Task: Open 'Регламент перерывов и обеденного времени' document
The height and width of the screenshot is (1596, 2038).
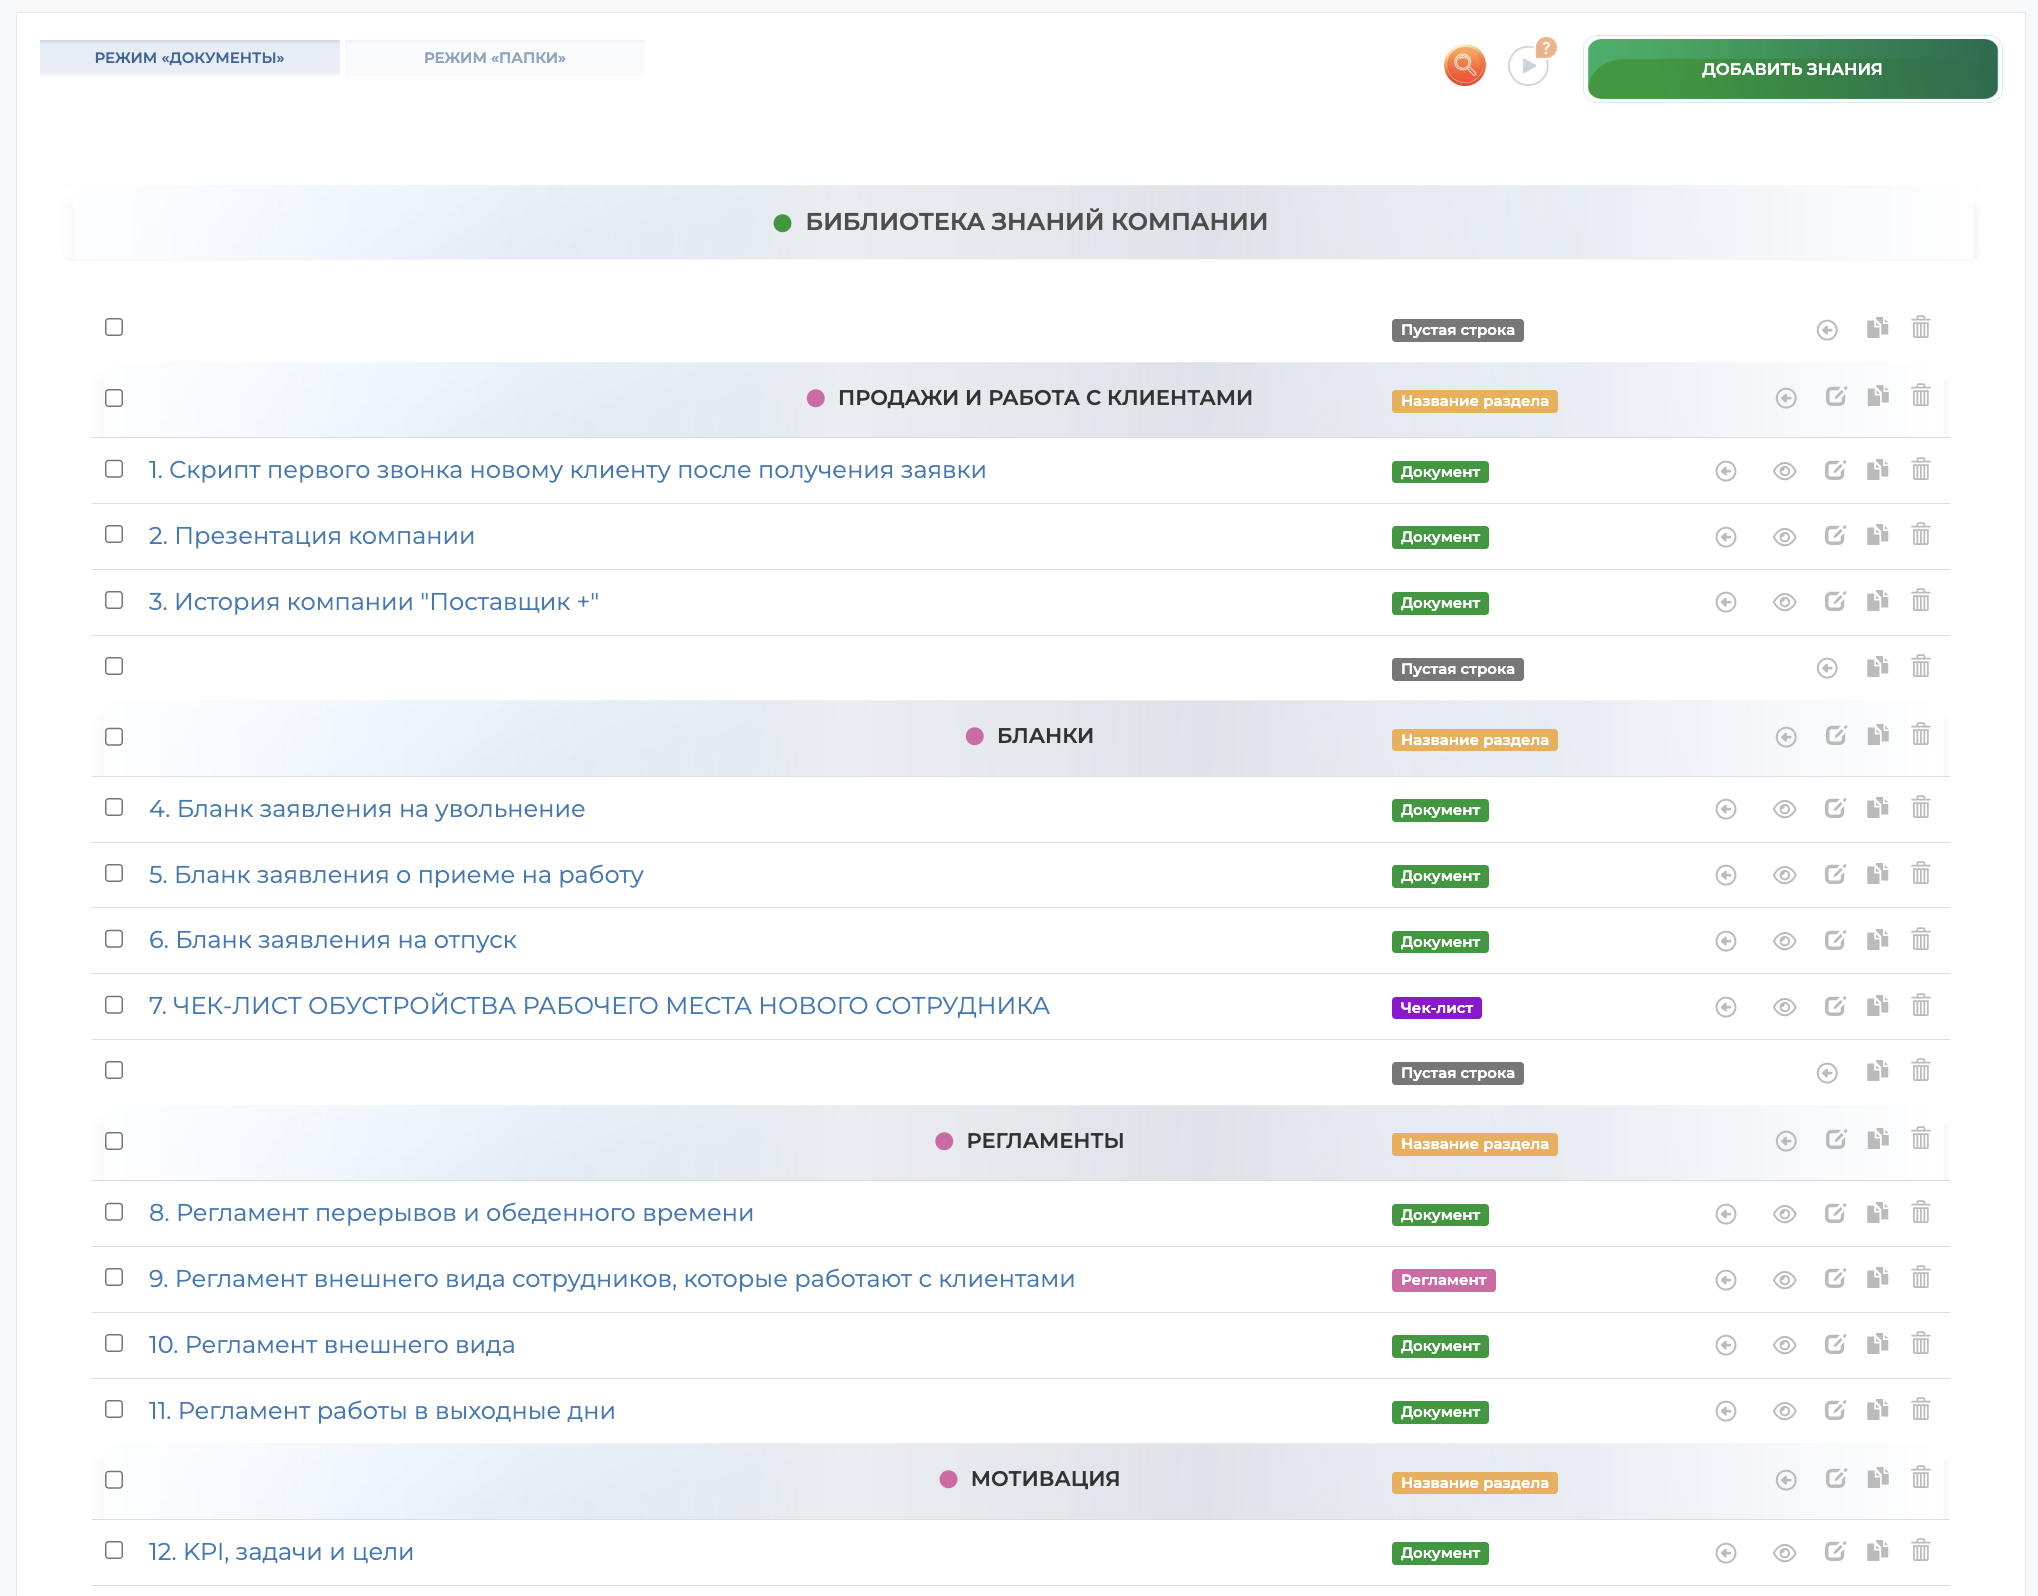Action: tap(451, 1213)
